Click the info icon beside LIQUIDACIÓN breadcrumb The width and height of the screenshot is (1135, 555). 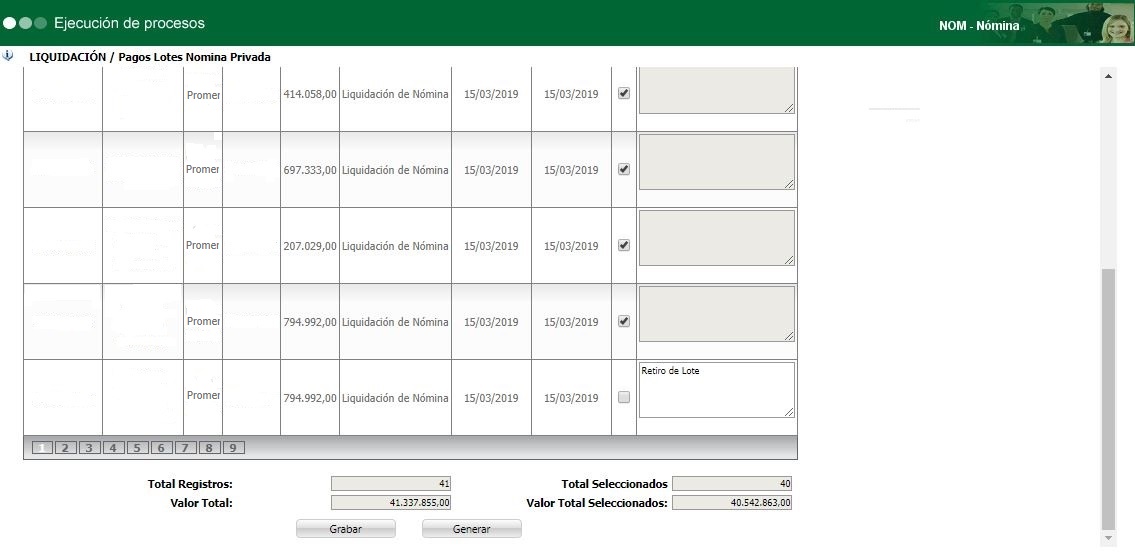point(8,56)
